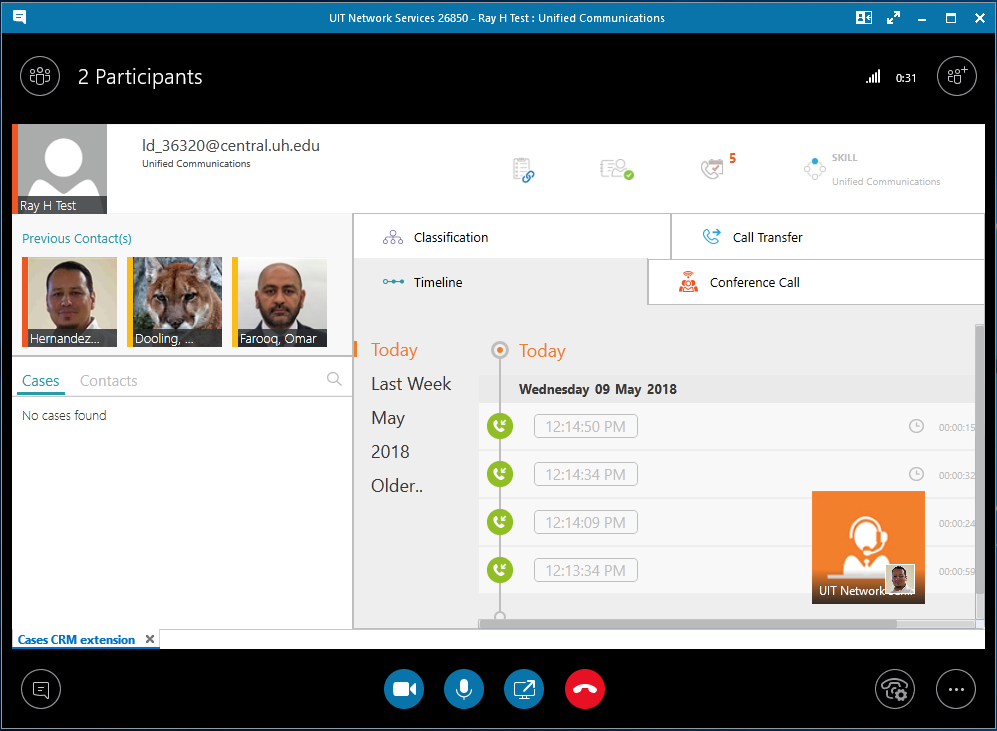Viewport: 997px width, 731px height.
Task: Expand the Older.. timeline section
Action: coord(396,485)
